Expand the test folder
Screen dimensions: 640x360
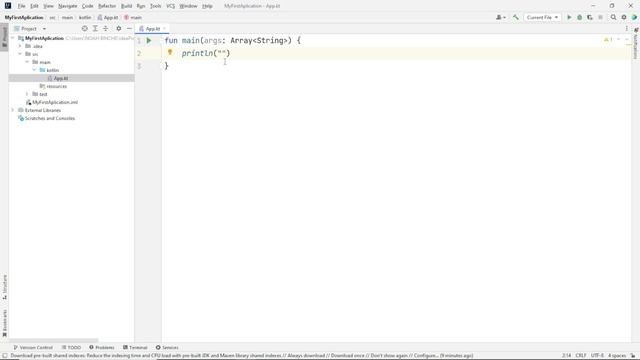(27, 94)
